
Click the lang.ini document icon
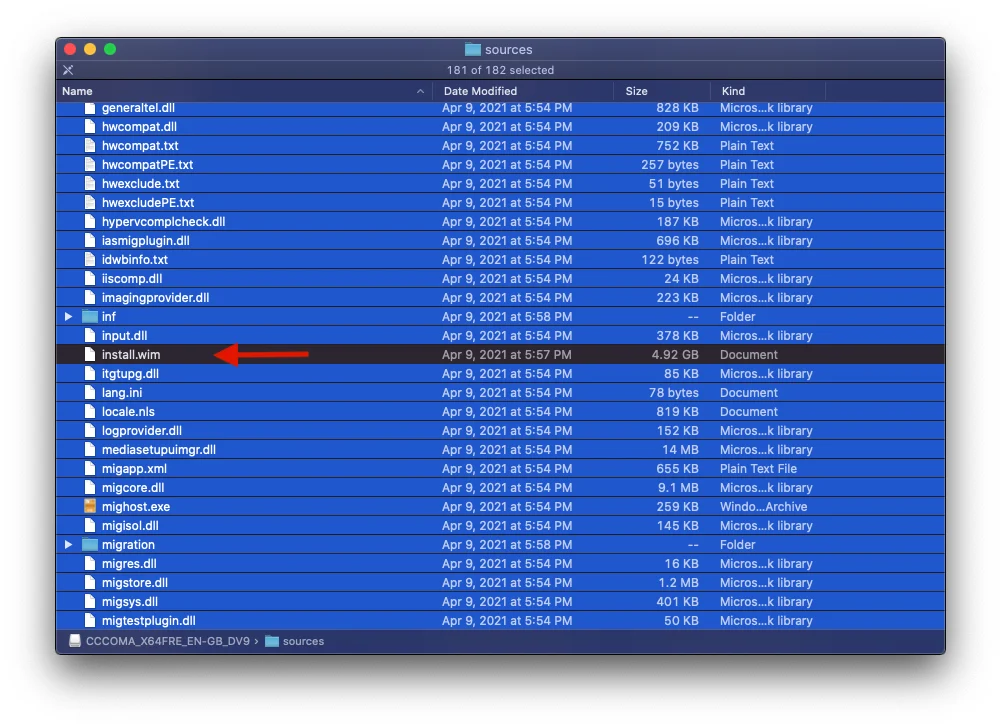click(x=90, y=393)
